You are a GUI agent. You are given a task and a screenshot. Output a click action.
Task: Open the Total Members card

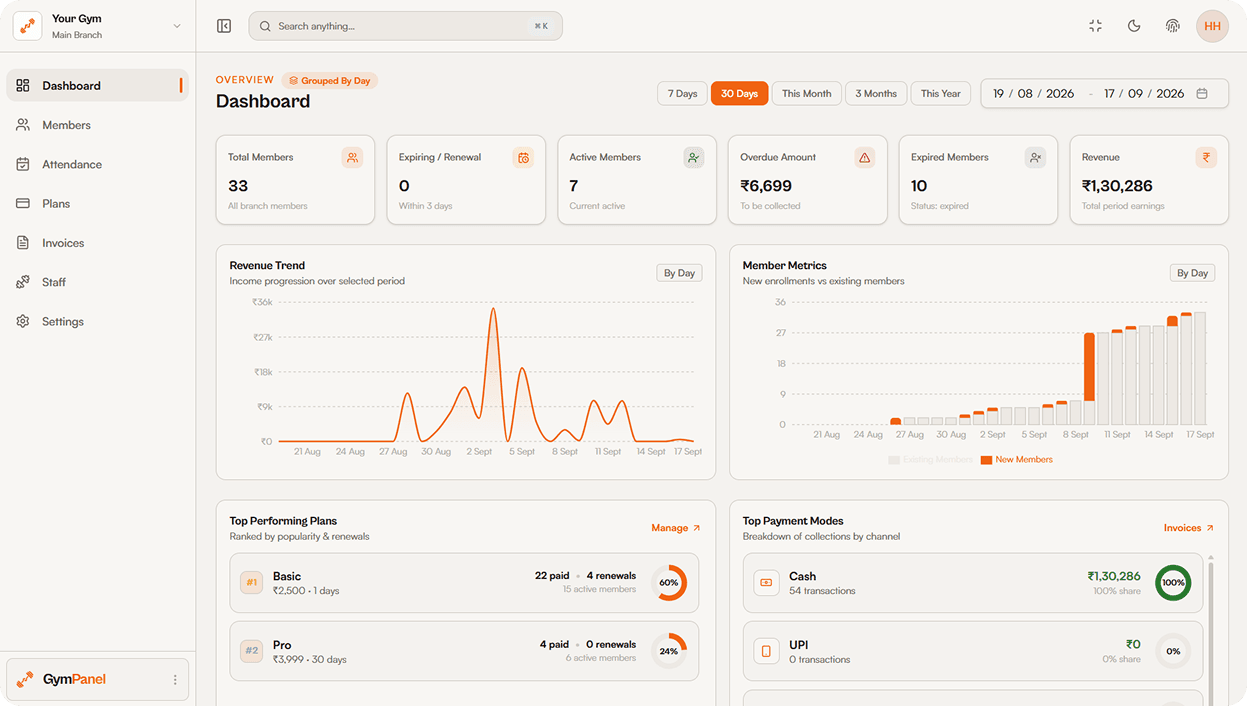[295, 180]
